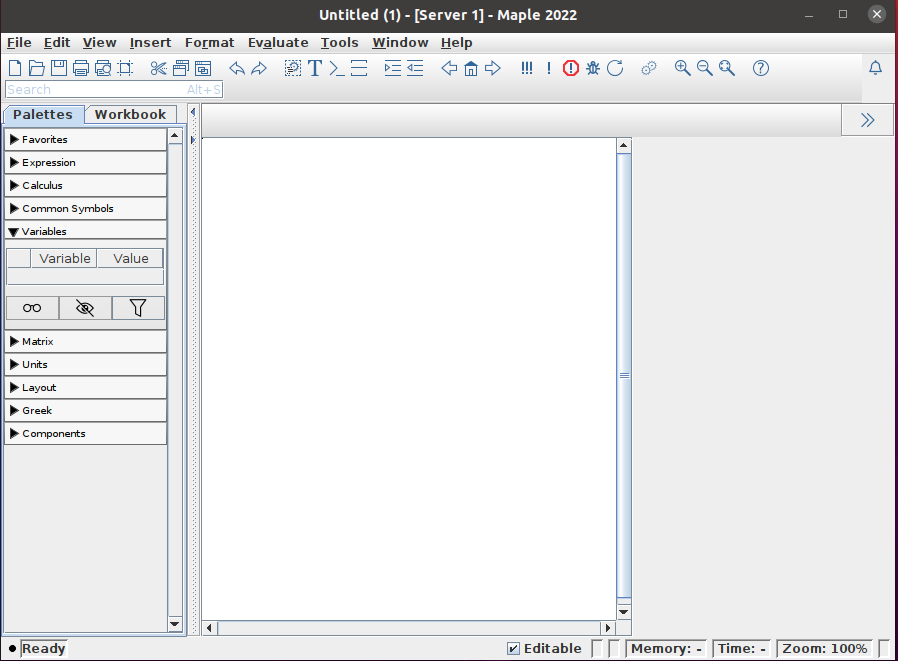Insert a text region

tap(314, 68)
